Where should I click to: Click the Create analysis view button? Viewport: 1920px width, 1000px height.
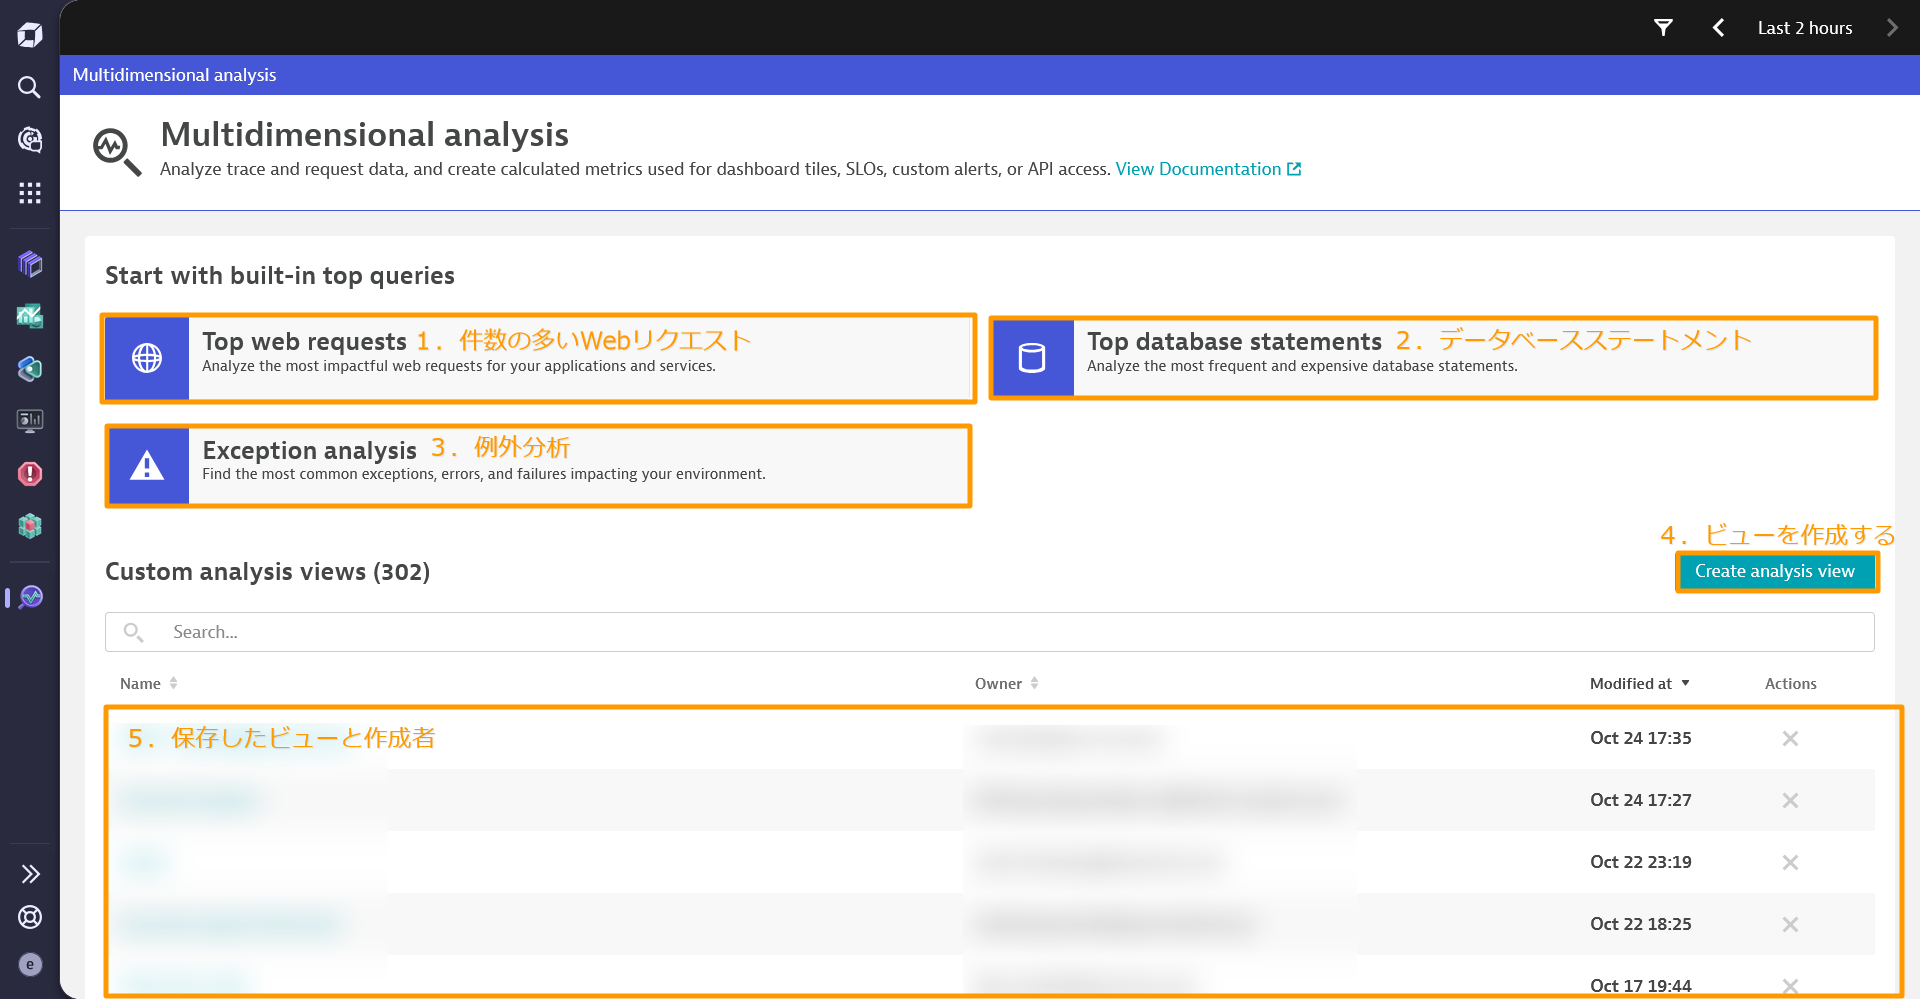click(1774, 571)
